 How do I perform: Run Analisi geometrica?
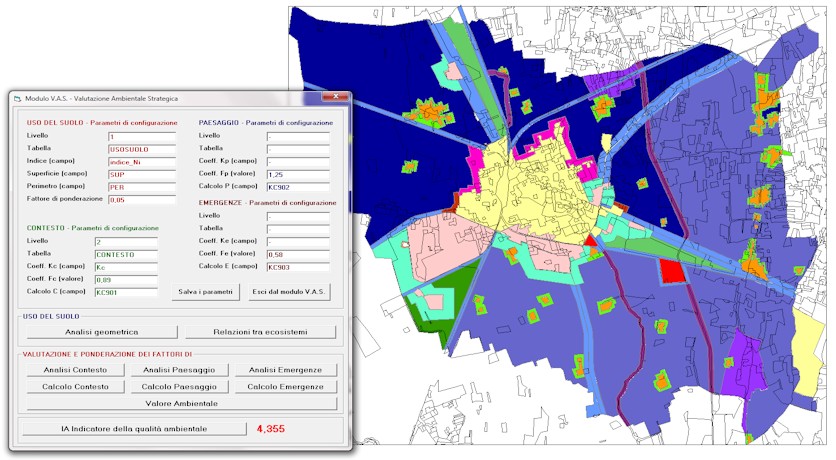click(101, 332)
